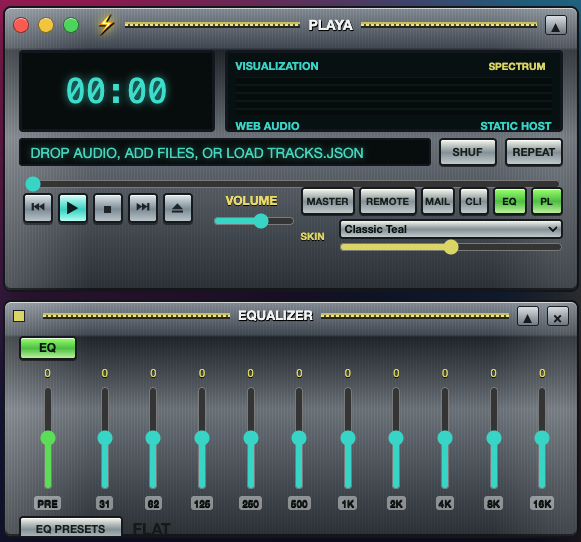Click the yellow square icon in Equalizer title bar
The width and height of the screenshot is (581, 542).
[19, 316]
